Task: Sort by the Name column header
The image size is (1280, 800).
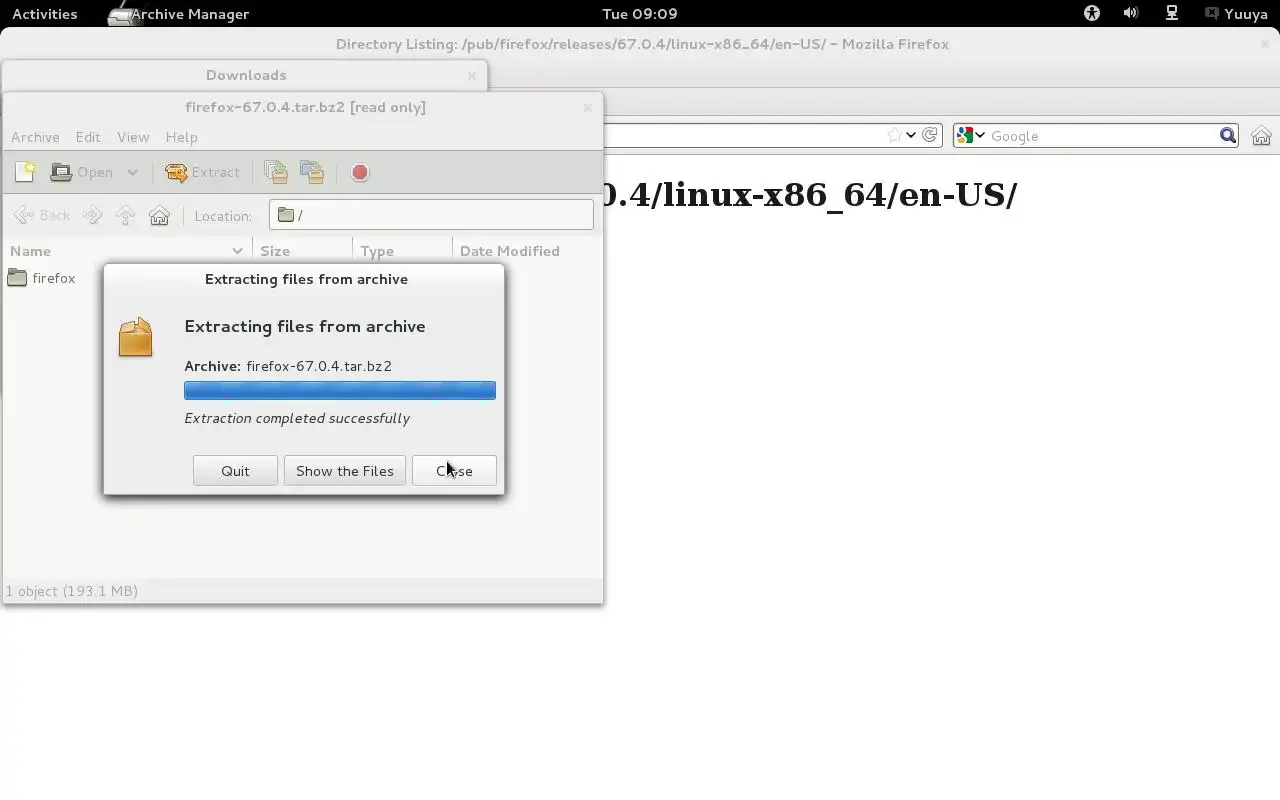Action: tap(127, 251)
